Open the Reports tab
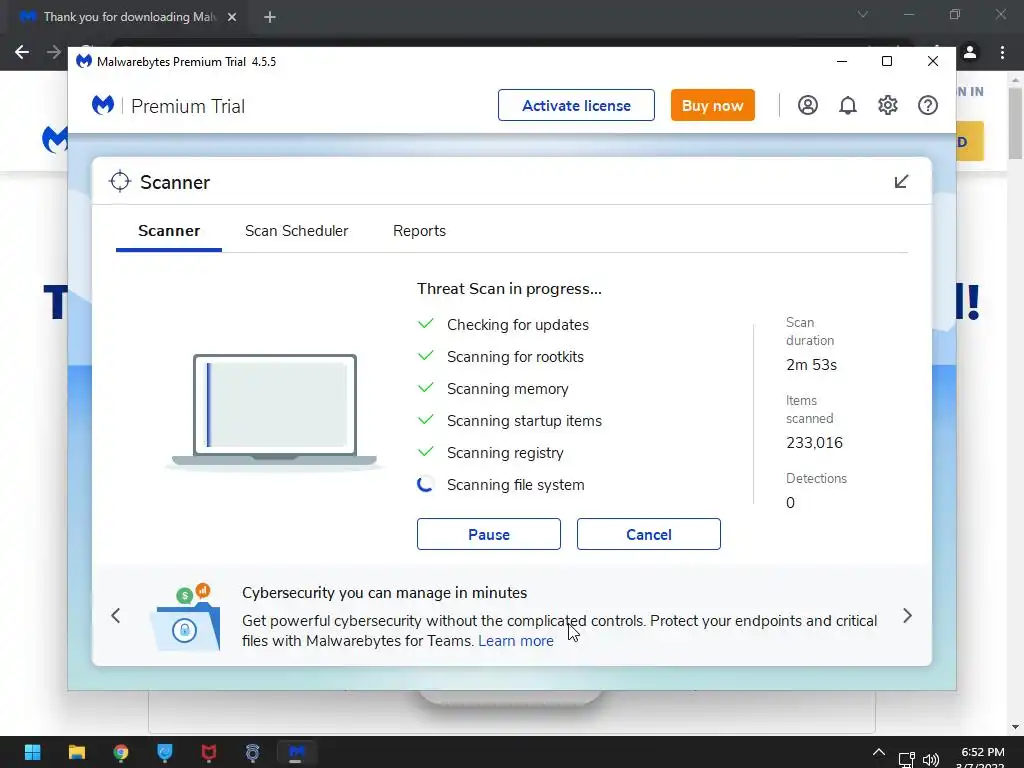 (419, 231)
